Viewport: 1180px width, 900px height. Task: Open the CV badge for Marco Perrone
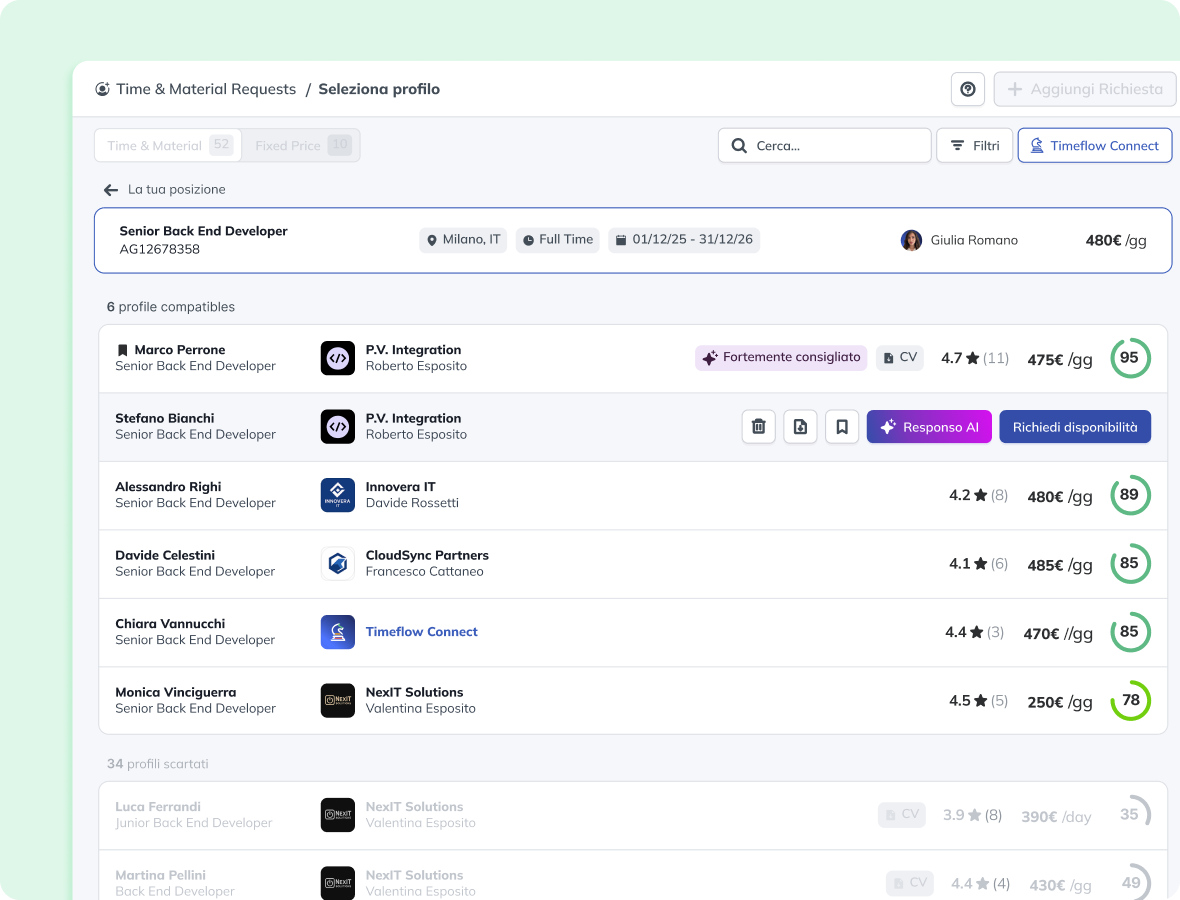pyautogui.click(x=900, y=358)
